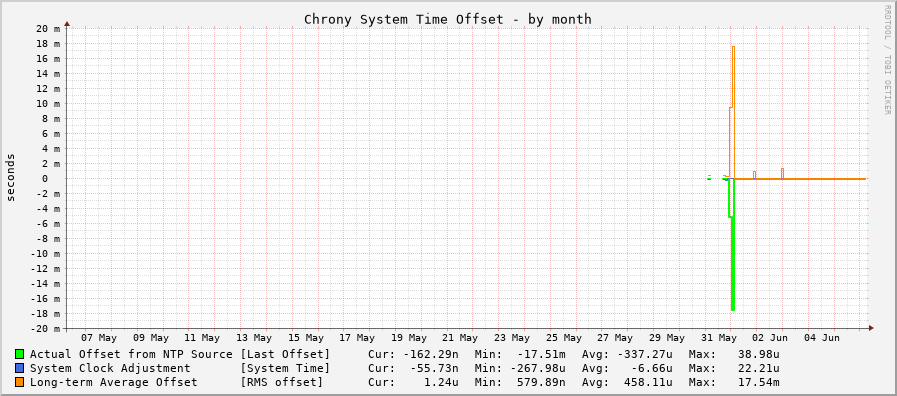
Task: Click the Avg value -6.66u
Action: click(653, 368)
